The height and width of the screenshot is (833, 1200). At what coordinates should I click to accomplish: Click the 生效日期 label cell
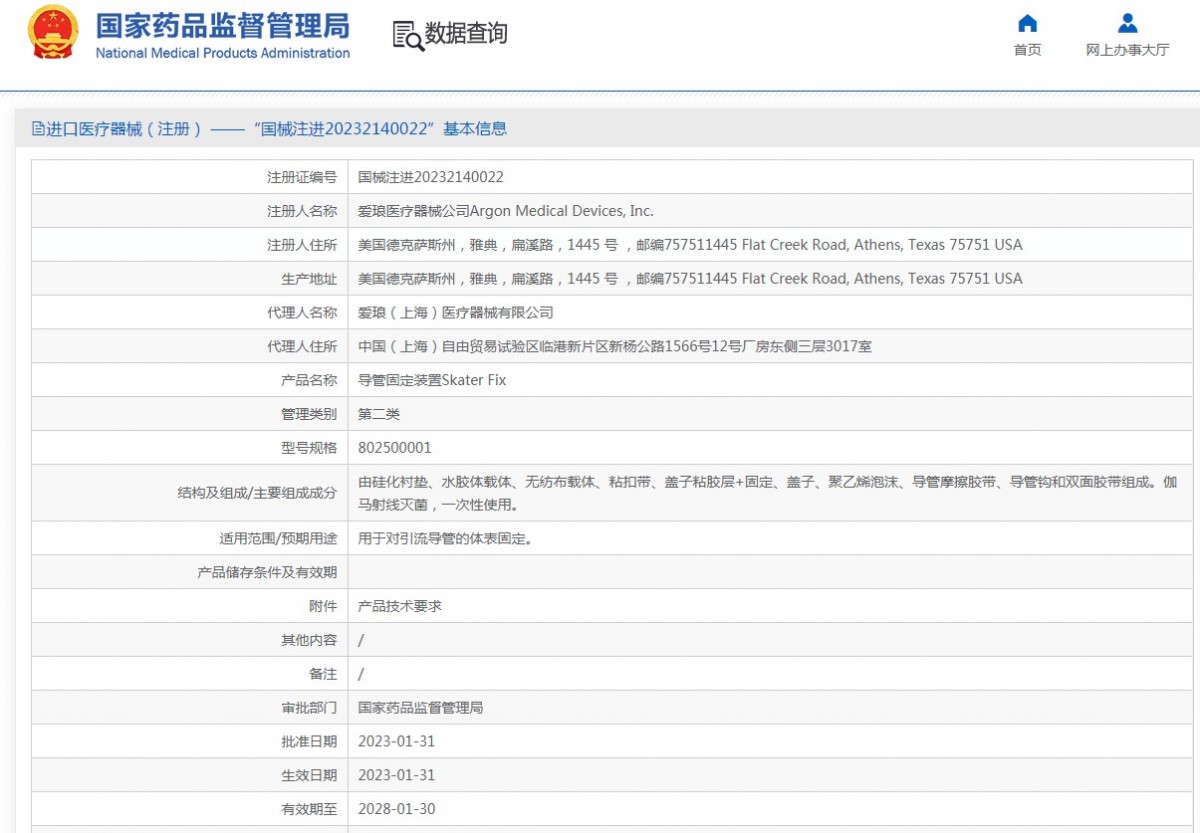pyautogui.click(x=190, y=775)
